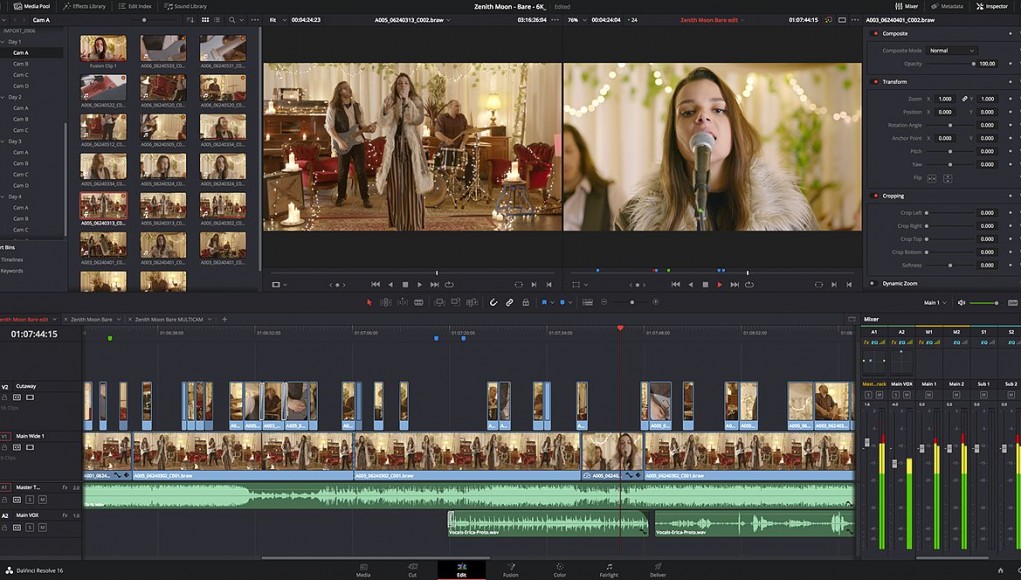This screenshot has height=580, width=1021.
Task: Switch to the Fairlight page
Action: [x=609, y=570]
